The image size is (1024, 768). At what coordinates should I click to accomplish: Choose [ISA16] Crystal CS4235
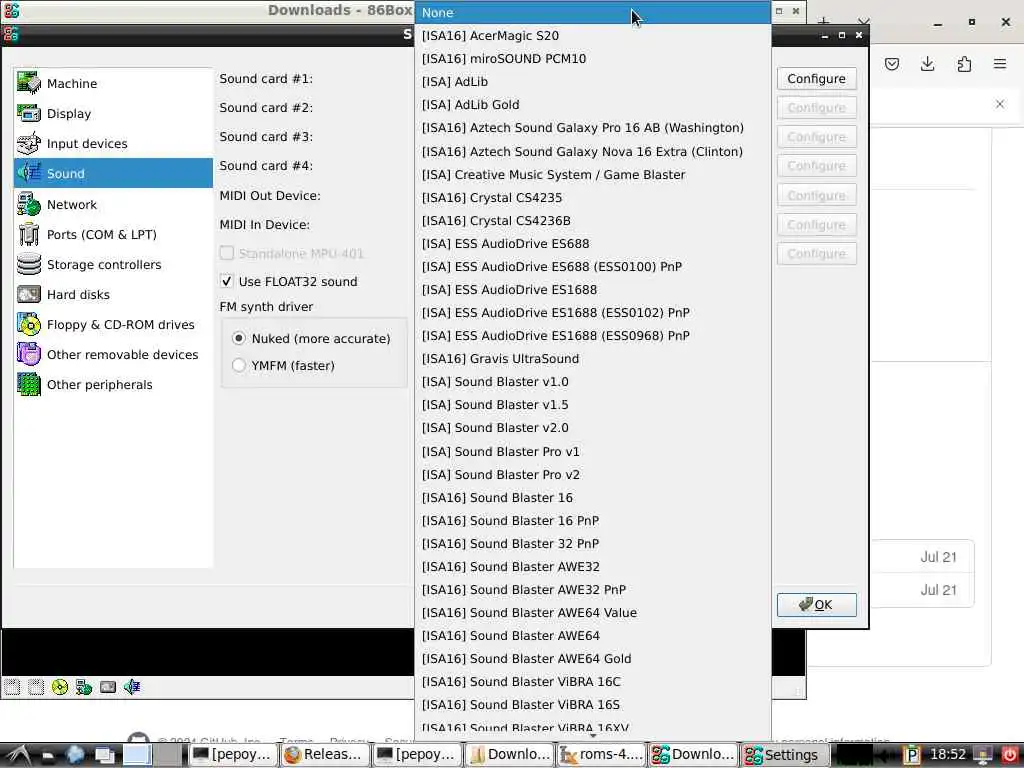[x=592, y=197]
